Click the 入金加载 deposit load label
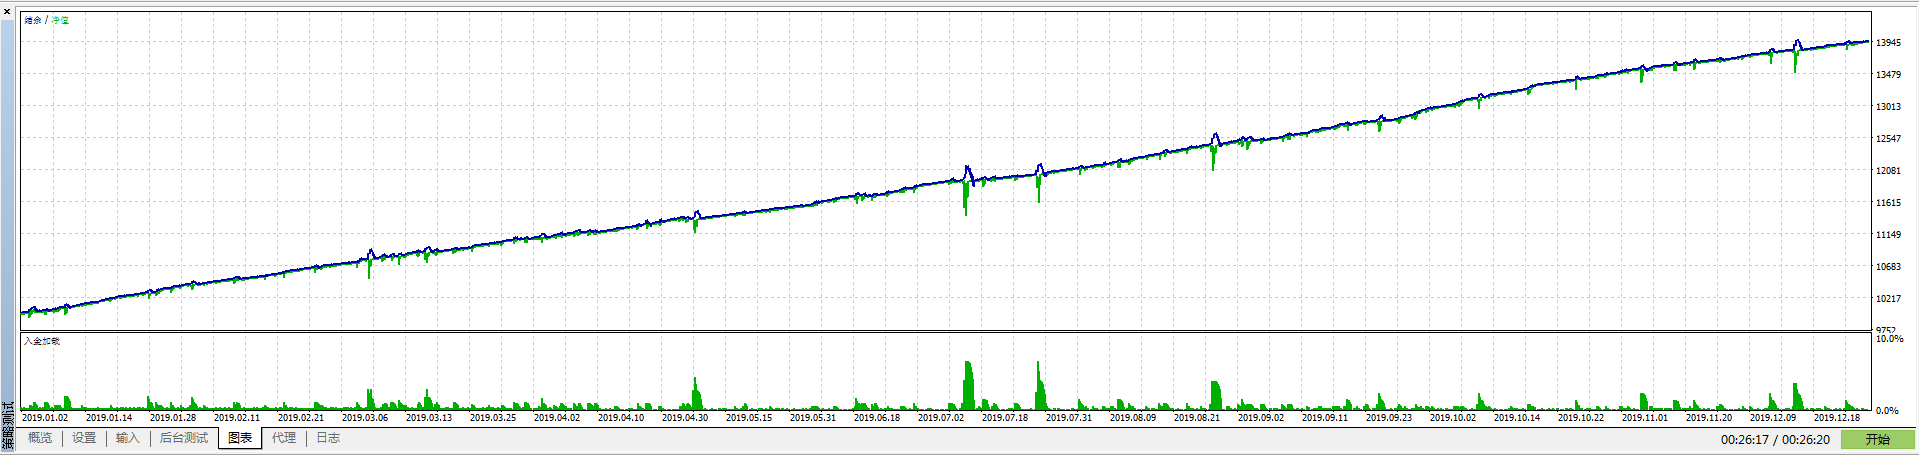The image size is (1919, 456). tap(42, 341)
